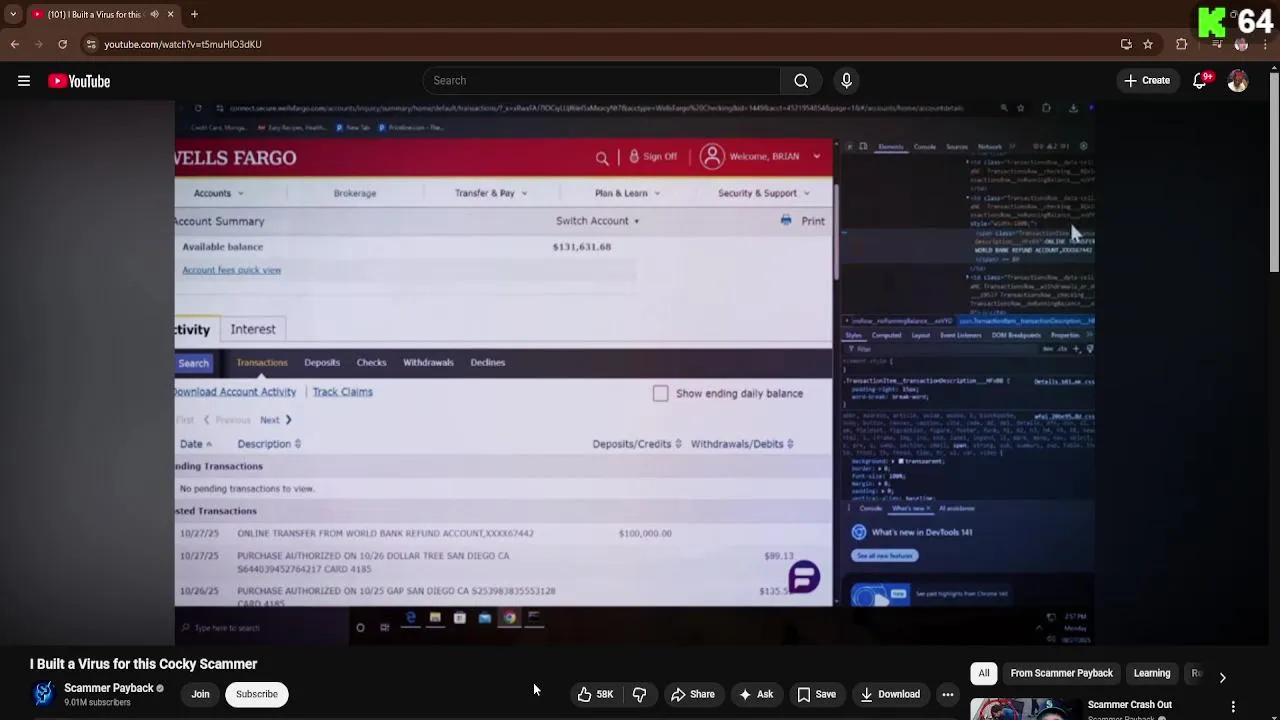Screen dimensions: 1280x720
Task: Open the tab search dropdown arrow
Action: coord(13,14)
